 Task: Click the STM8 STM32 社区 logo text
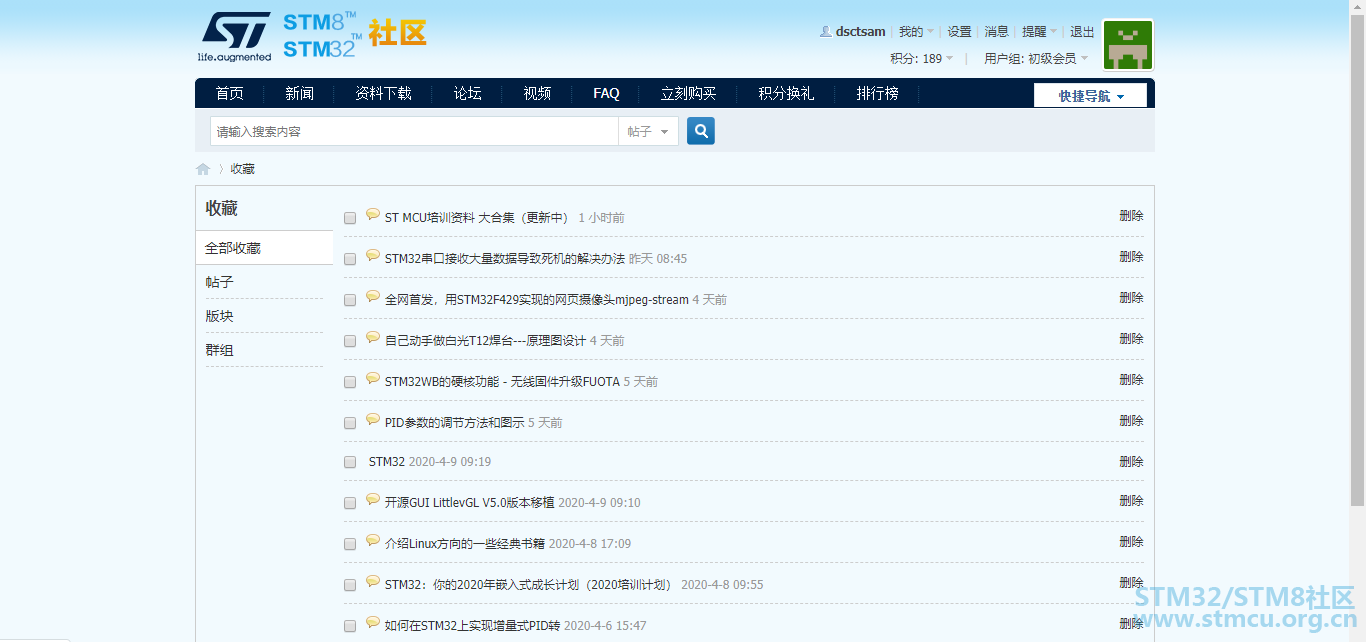(x=354, y=35)
